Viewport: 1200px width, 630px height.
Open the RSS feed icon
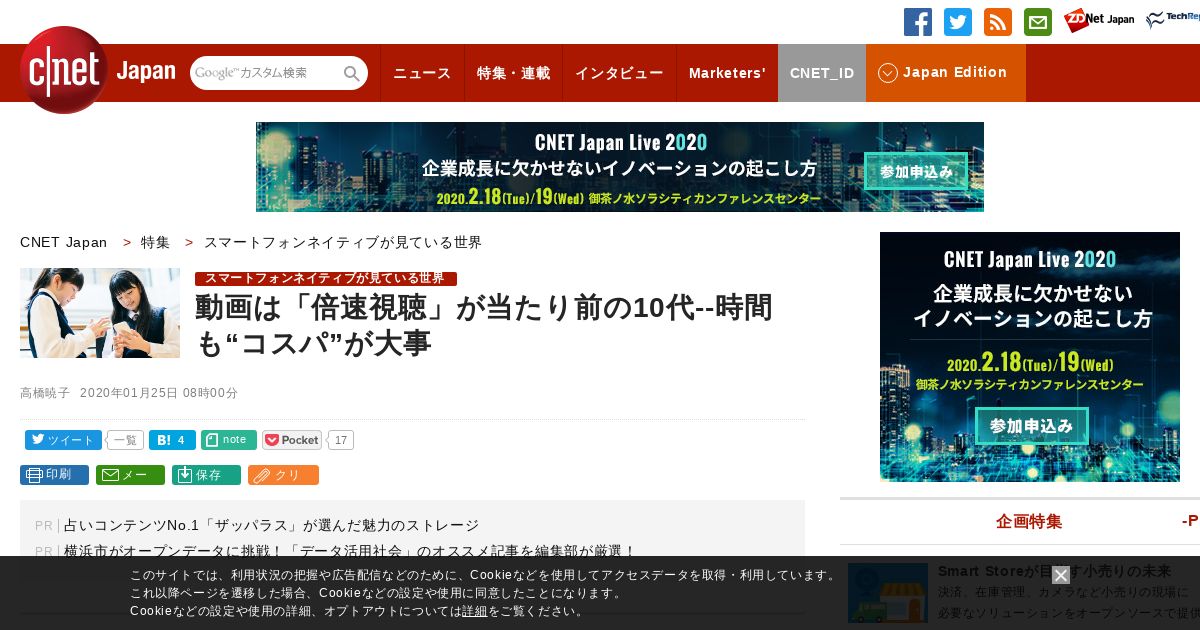point(998,22)
